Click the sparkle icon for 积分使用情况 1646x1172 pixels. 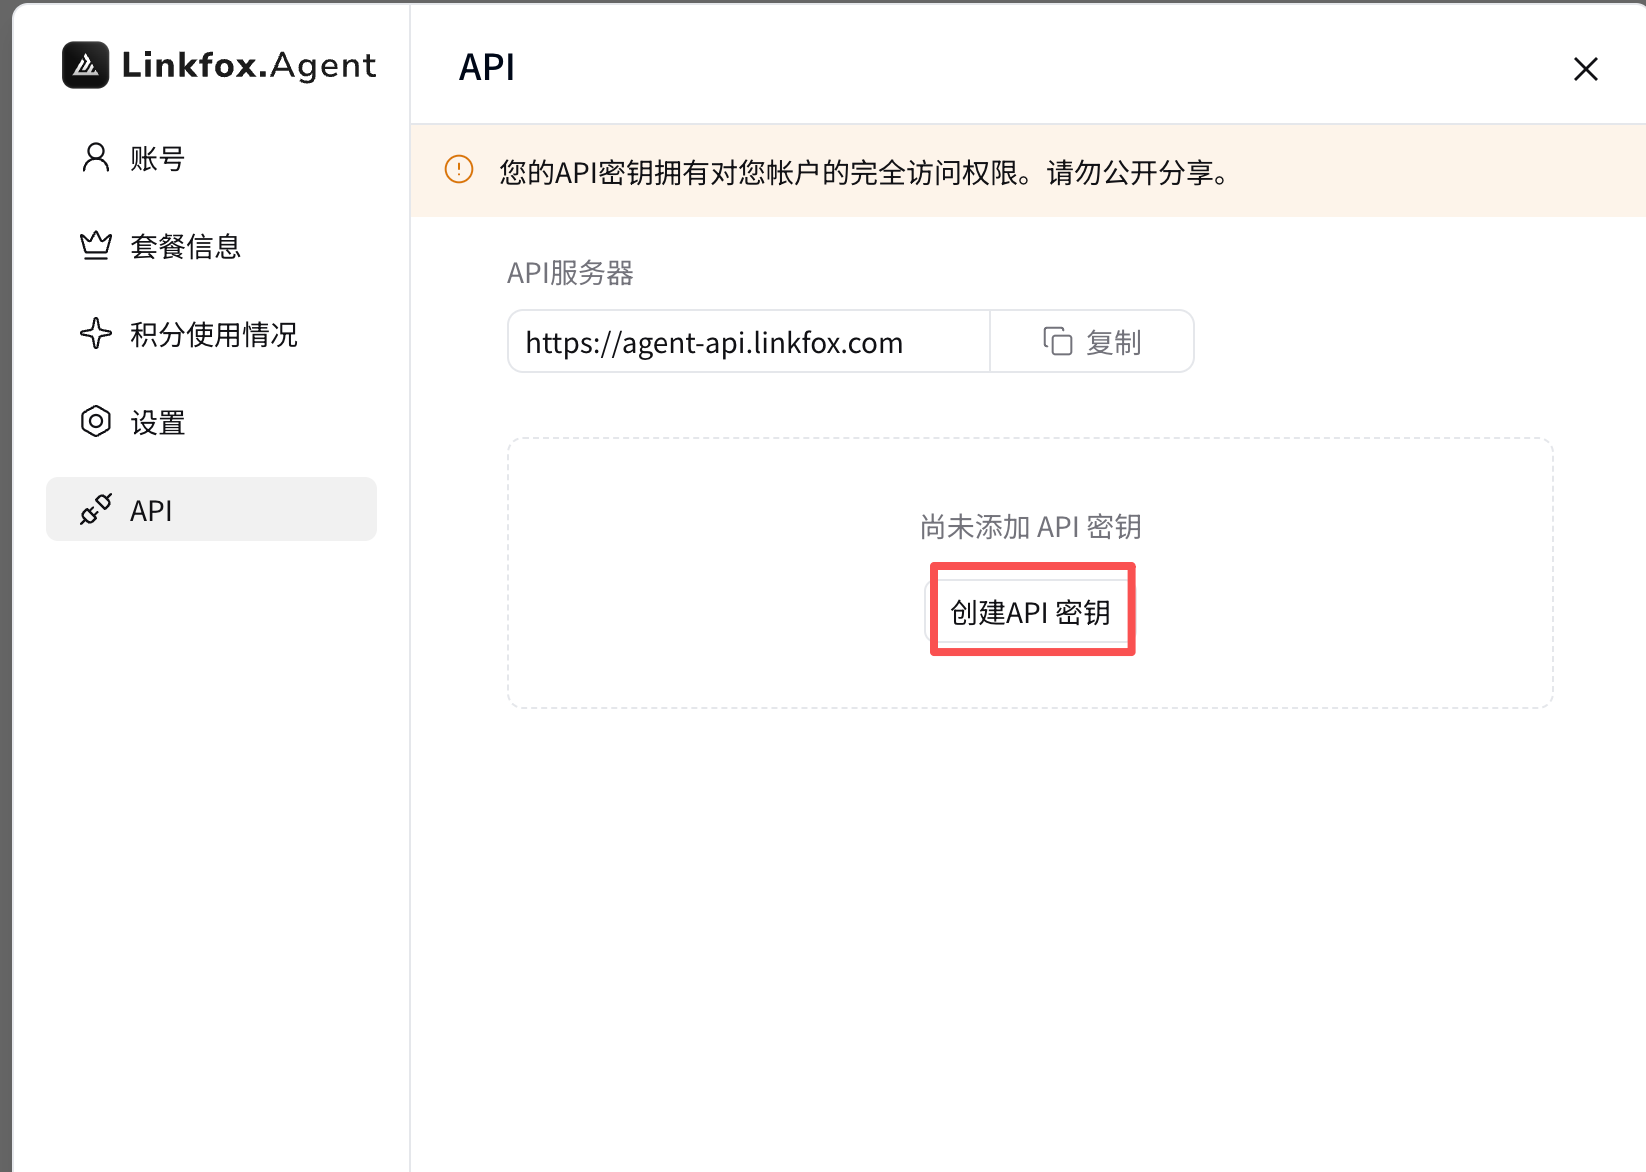coord(96,333)
